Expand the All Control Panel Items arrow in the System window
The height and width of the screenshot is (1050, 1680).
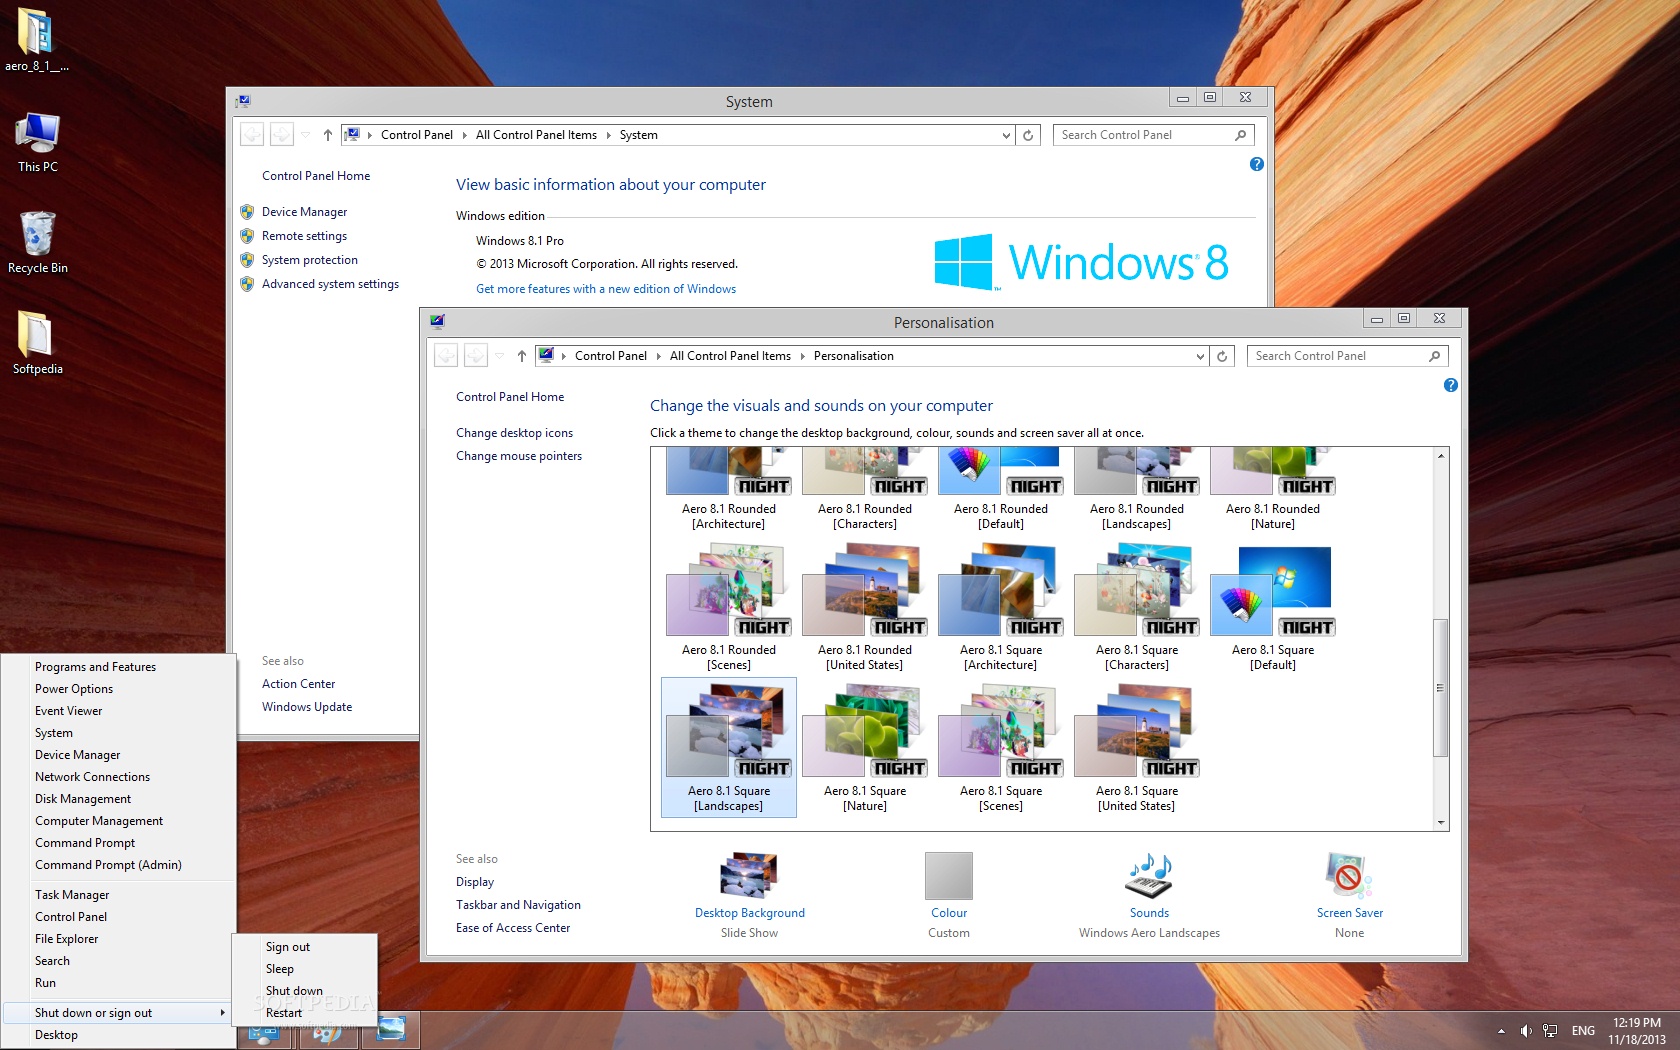[608, 135]
